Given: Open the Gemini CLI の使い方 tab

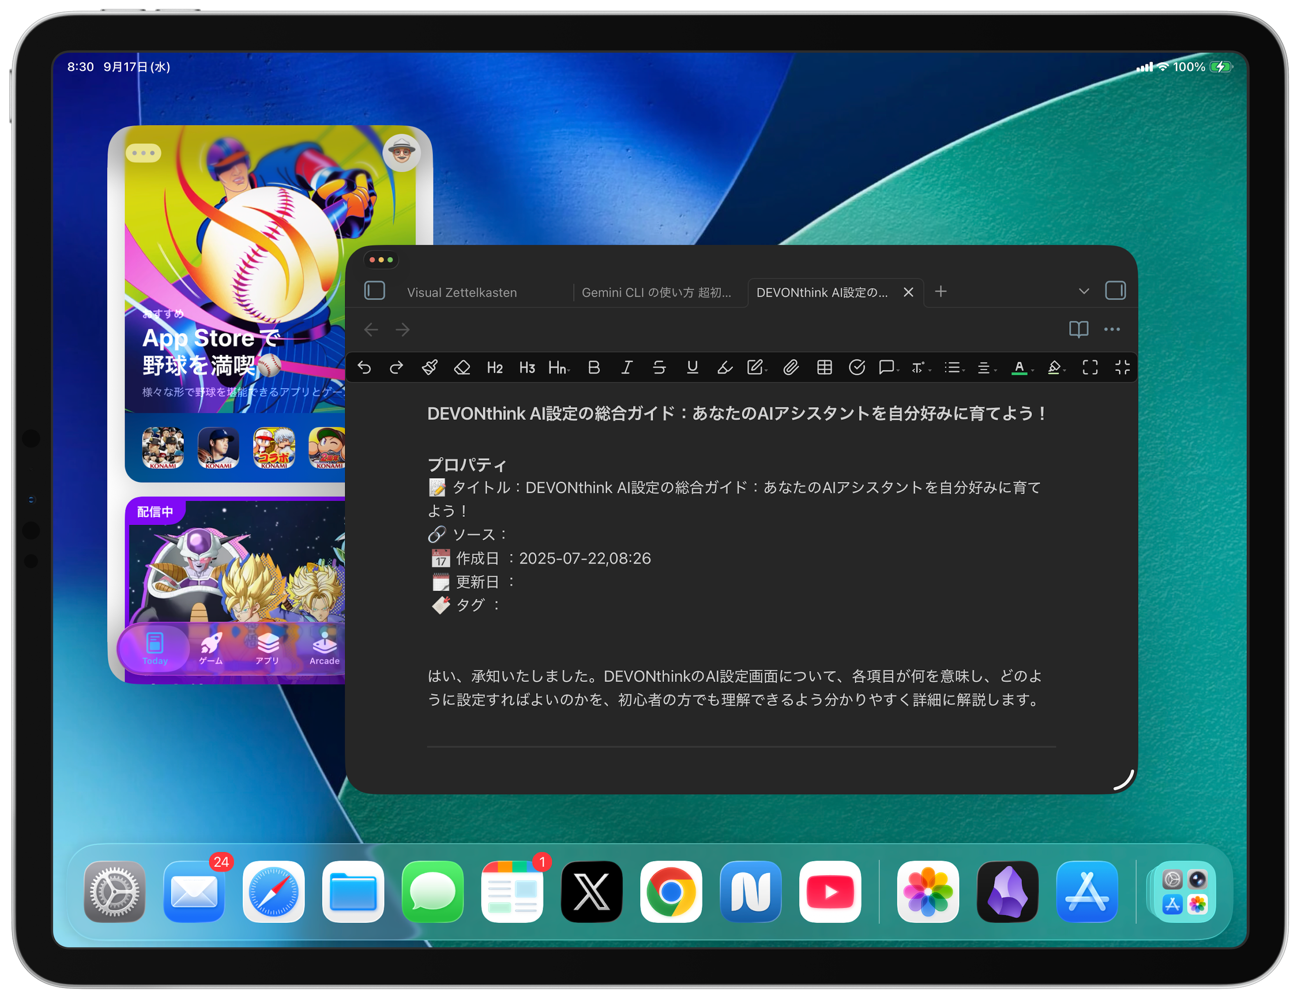Looking at the screenshot, I should tap(656, 291).
